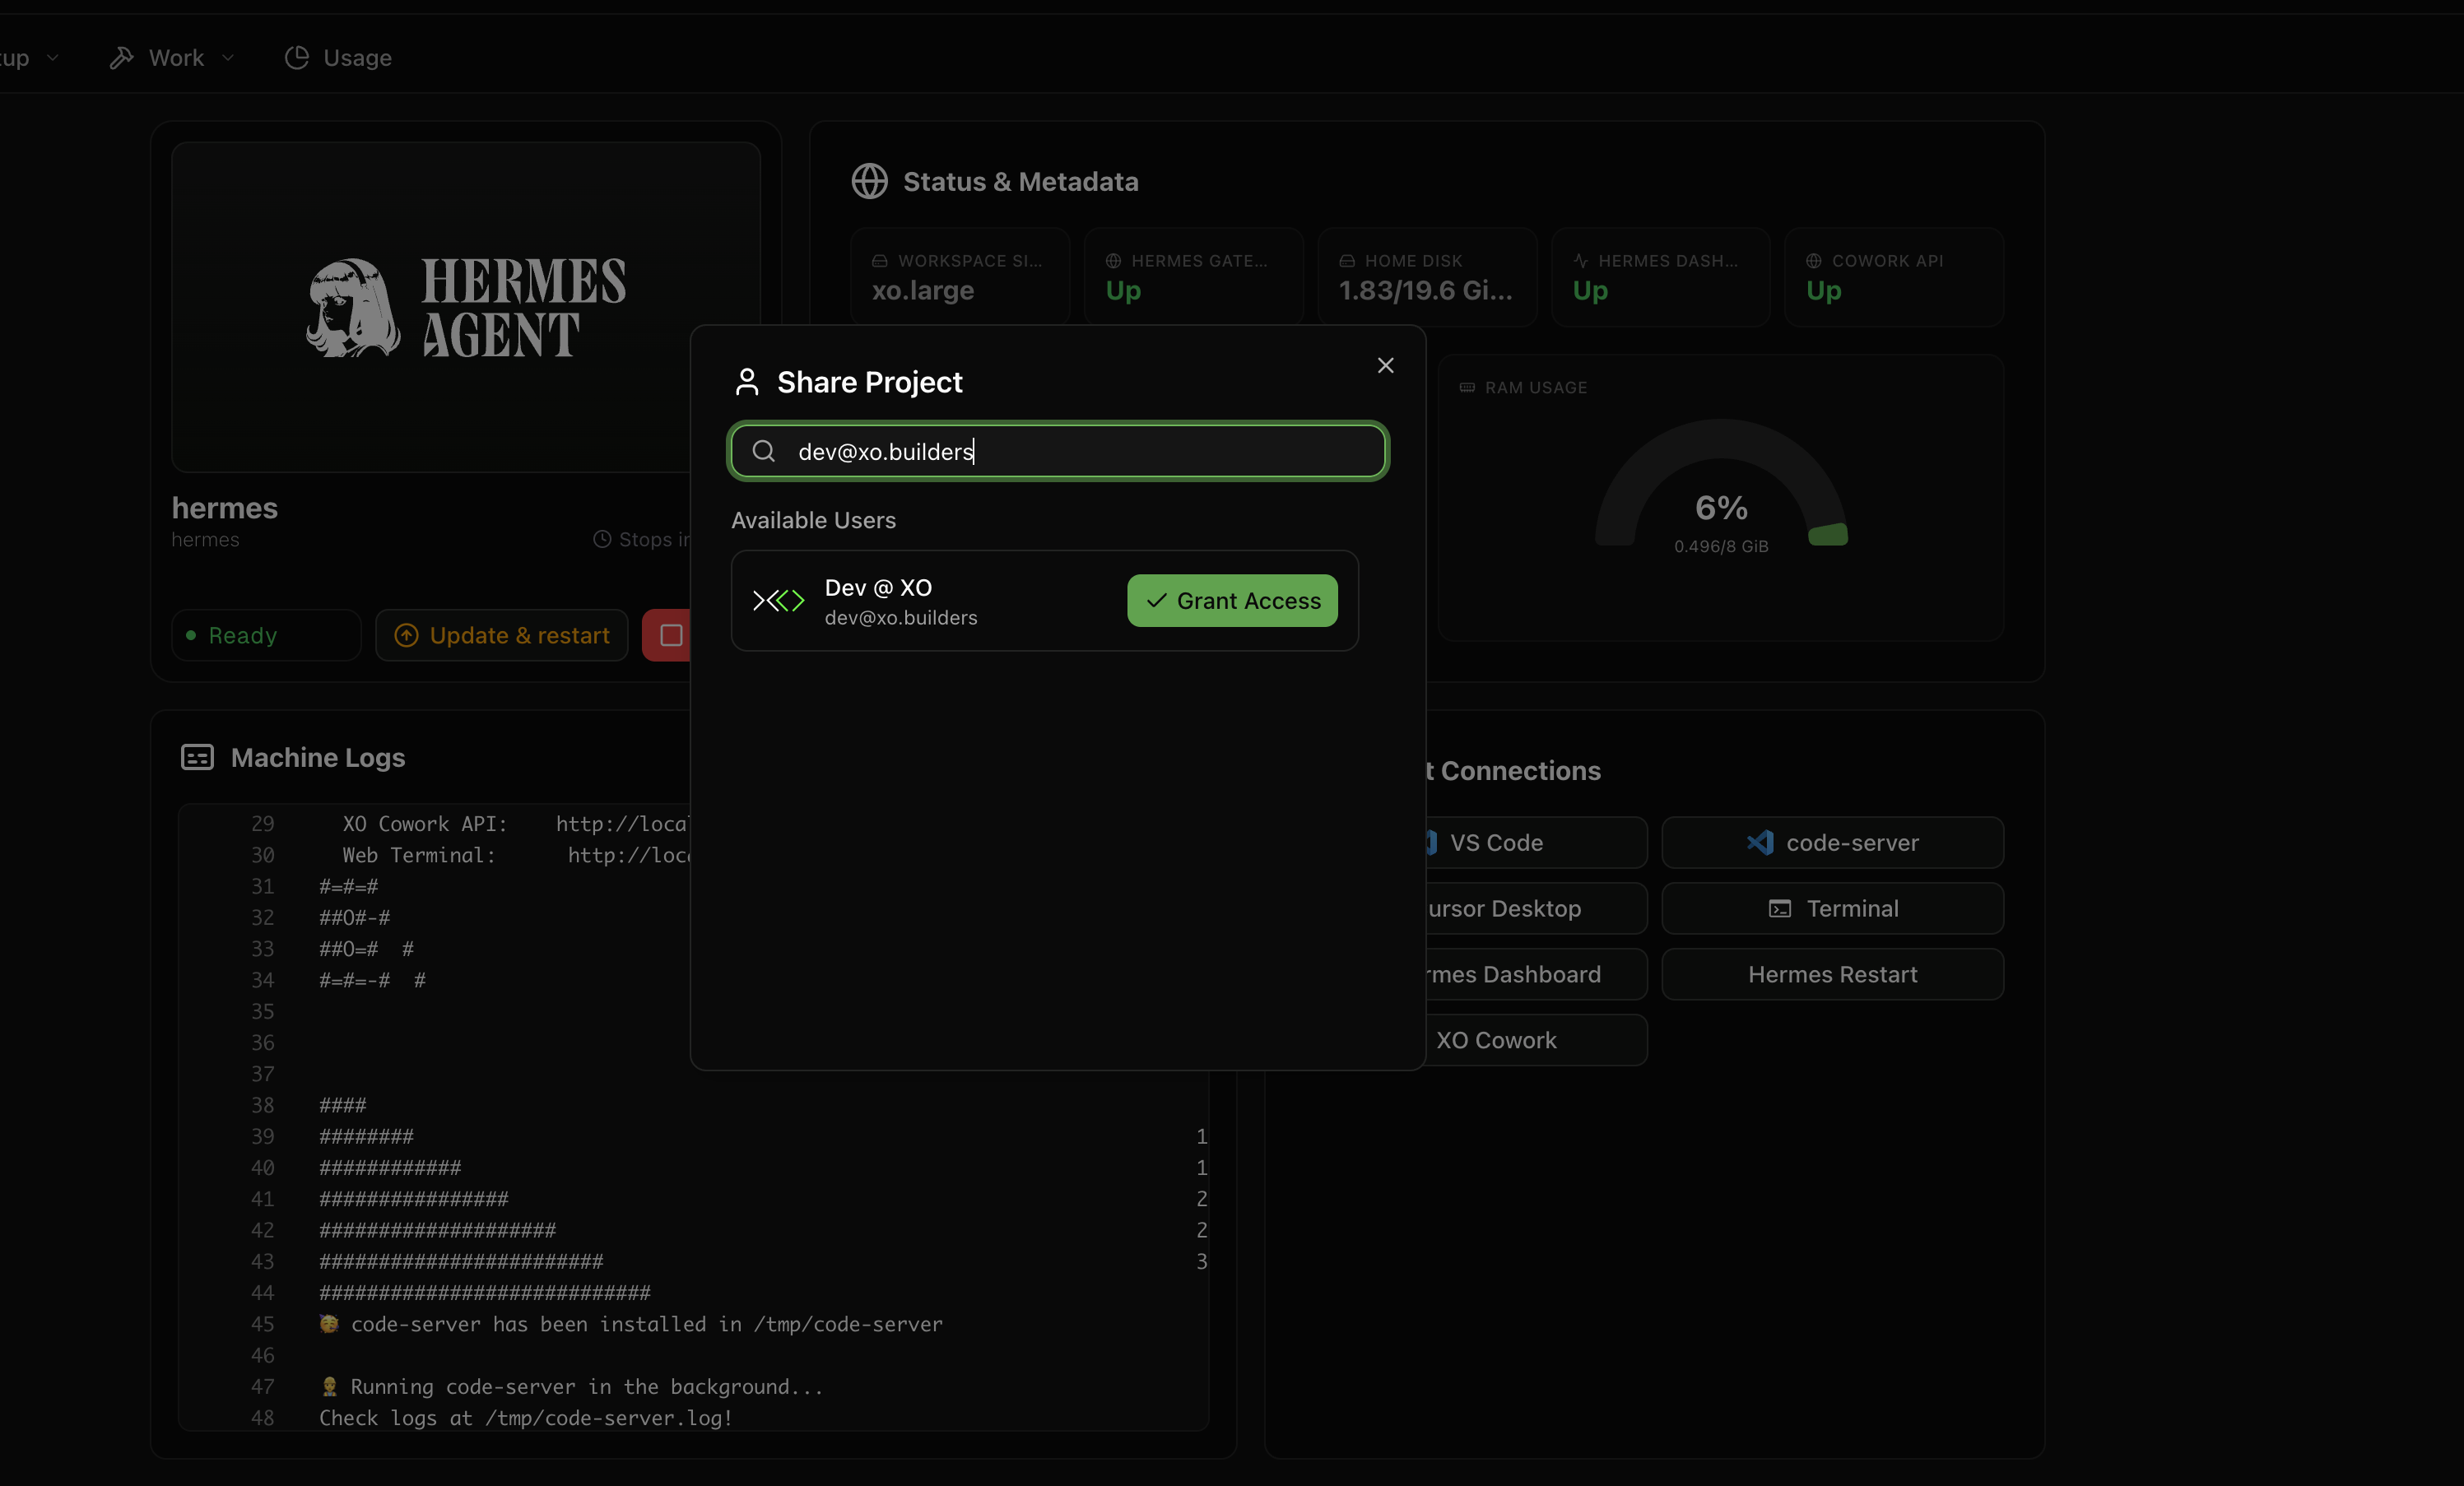Click the code-server VS Code icon
The image size is (2464, 1486).
(1760, 842)
